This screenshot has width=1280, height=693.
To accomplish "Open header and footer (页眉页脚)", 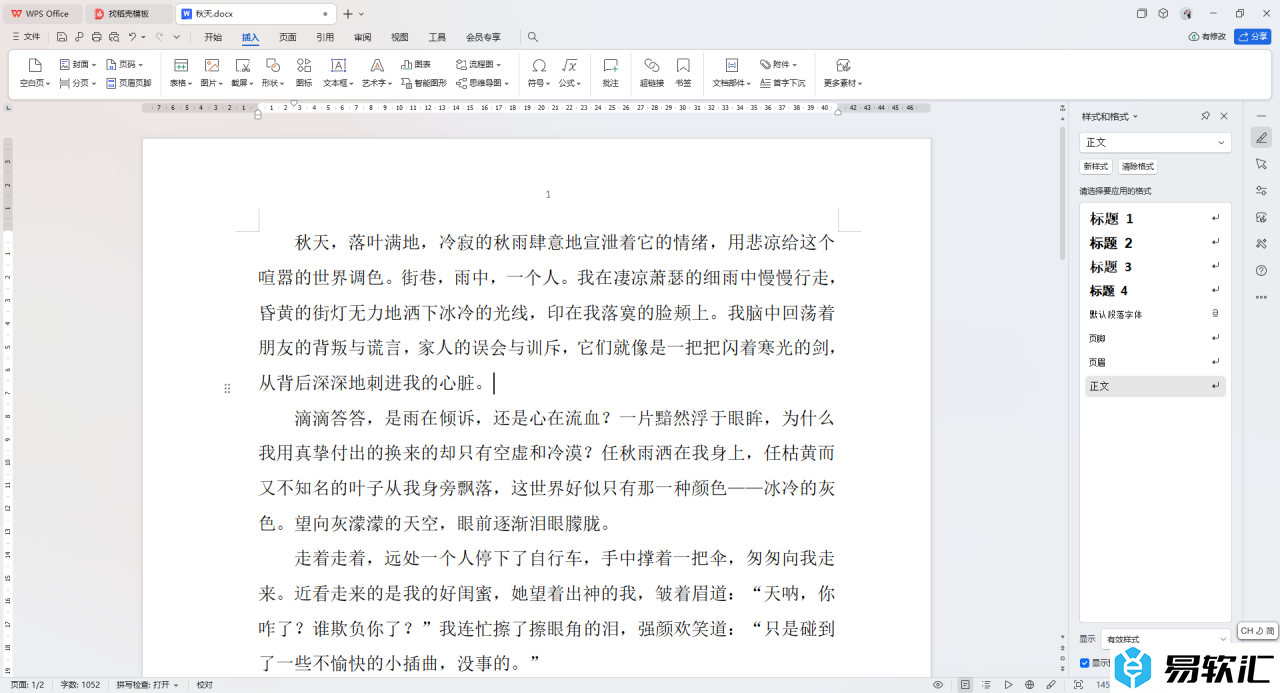I will 129,83.
